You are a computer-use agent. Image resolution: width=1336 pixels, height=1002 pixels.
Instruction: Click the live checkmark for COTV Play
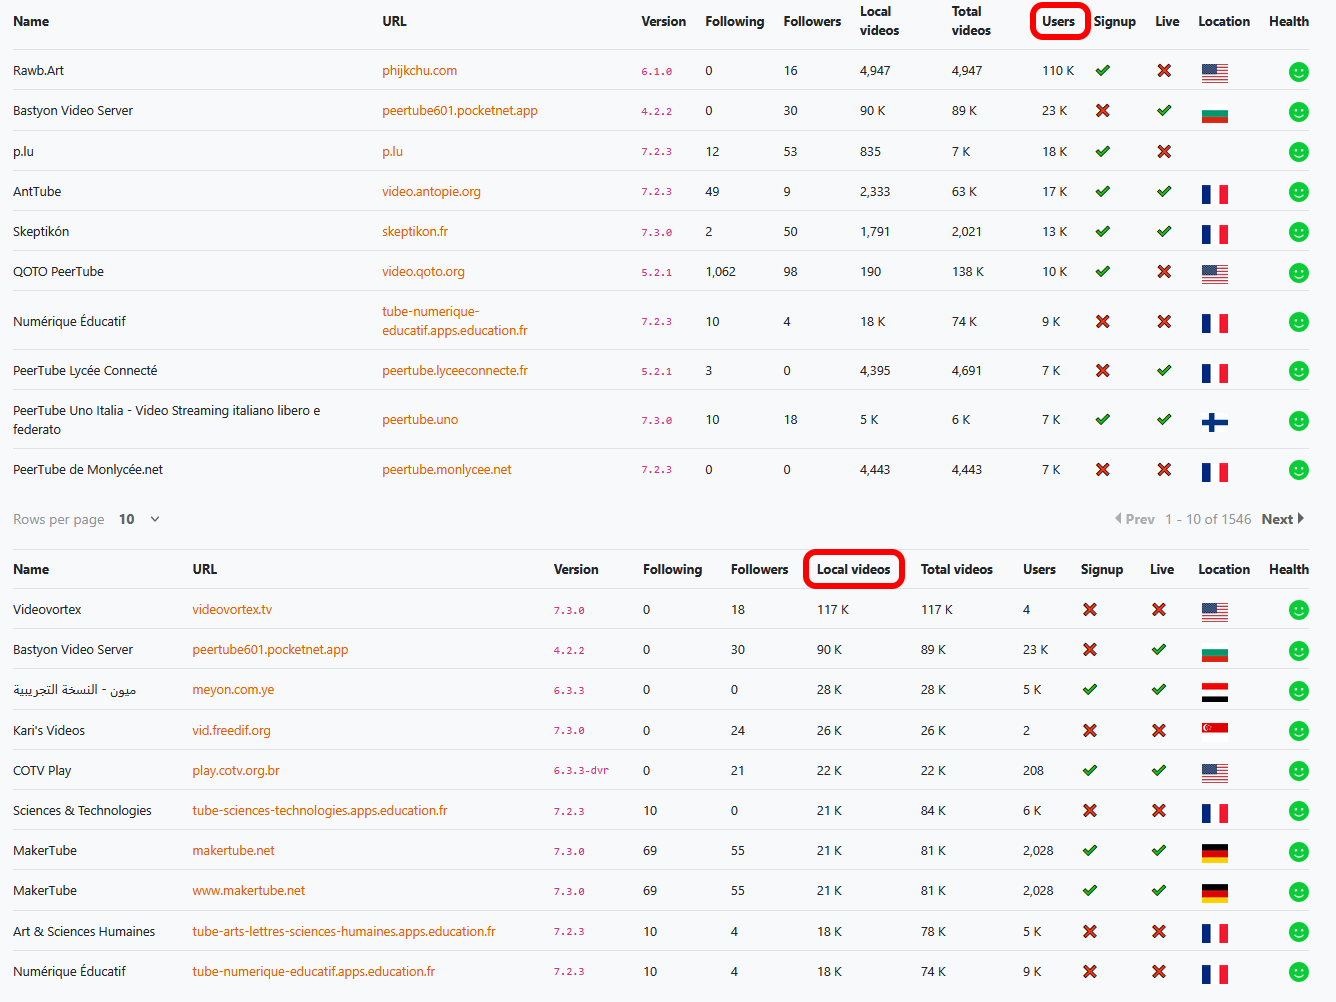pos(1158,770)
